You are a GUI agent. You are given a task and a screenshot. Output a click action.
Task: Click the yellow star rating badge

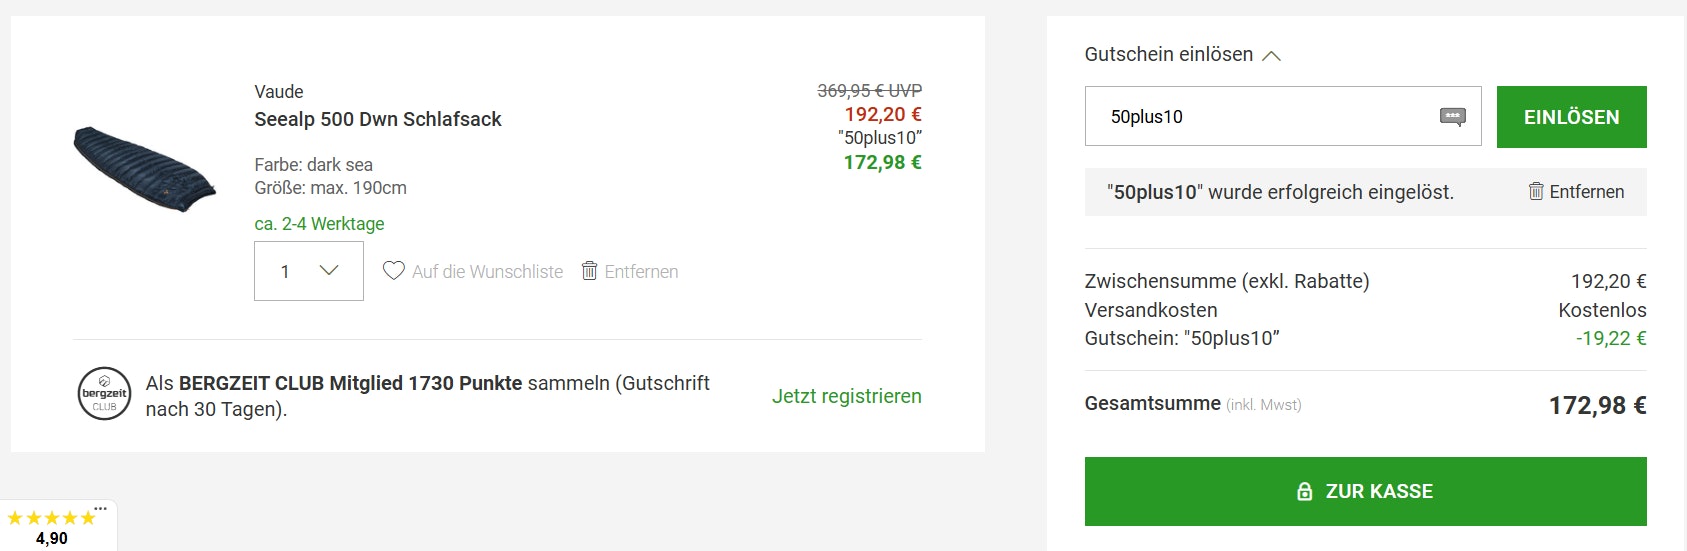[51, 518]
